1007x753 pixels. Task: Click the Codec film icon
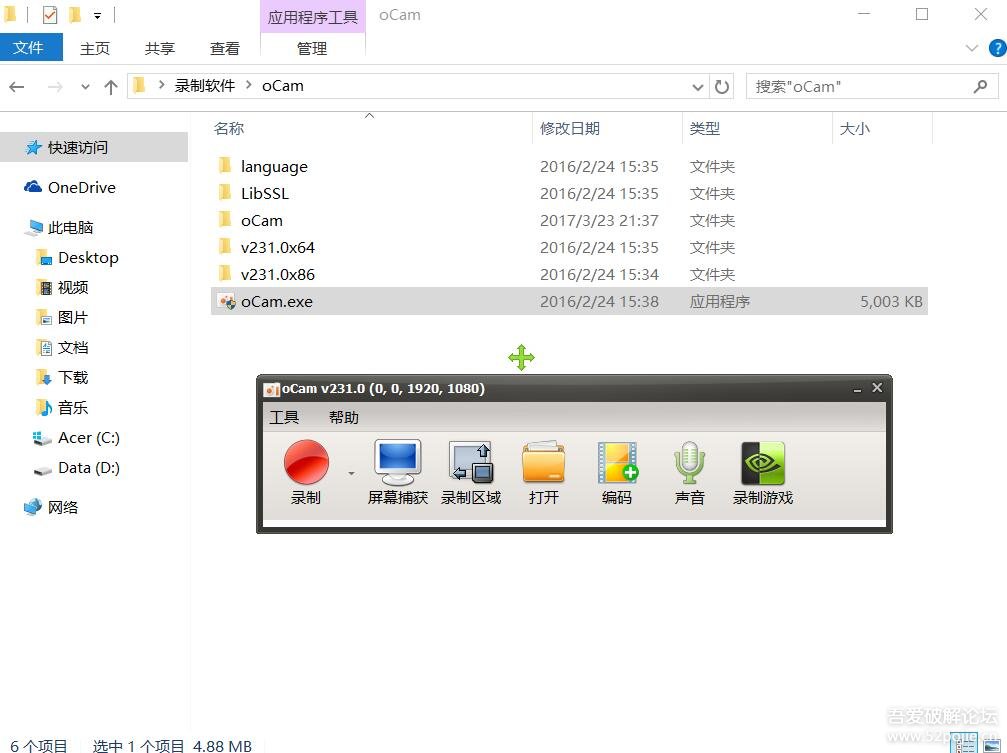617,465
